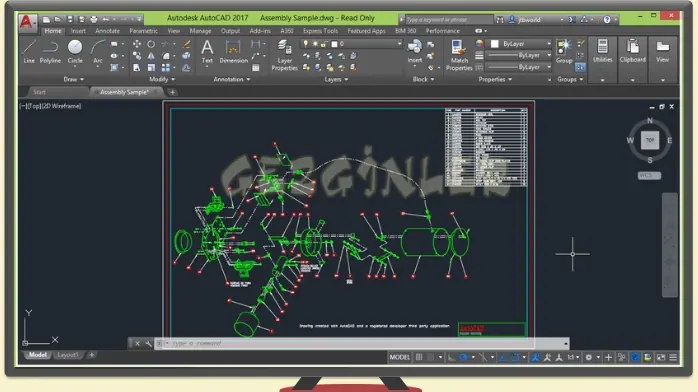This screenshot has width=698, height=392.
Task: Open the Home ribbon tab
Action: coord(53,31)
